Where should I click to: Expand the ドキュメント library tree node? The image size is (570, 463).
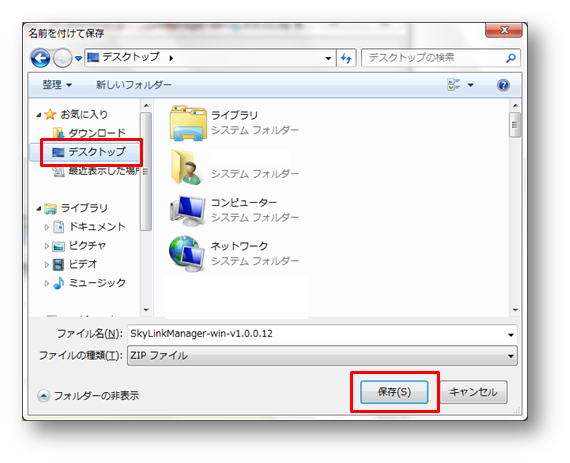click(47, 227)
